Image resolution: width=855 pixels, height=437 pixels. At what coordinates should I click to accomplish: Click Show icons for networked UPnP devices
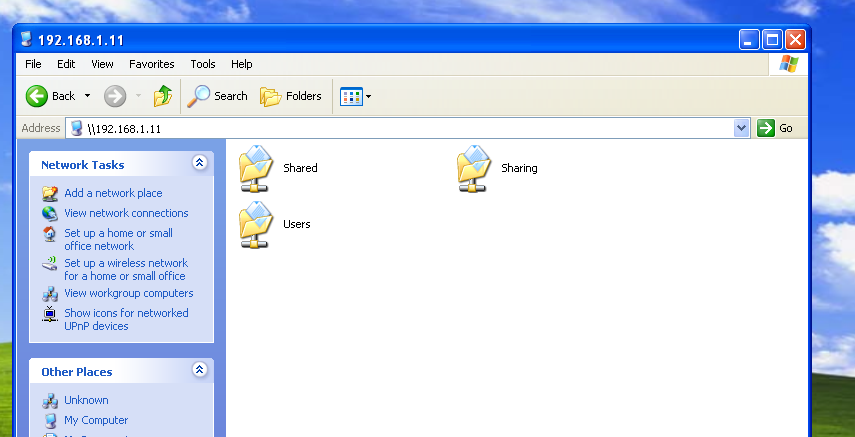click(x=127, y=320)
